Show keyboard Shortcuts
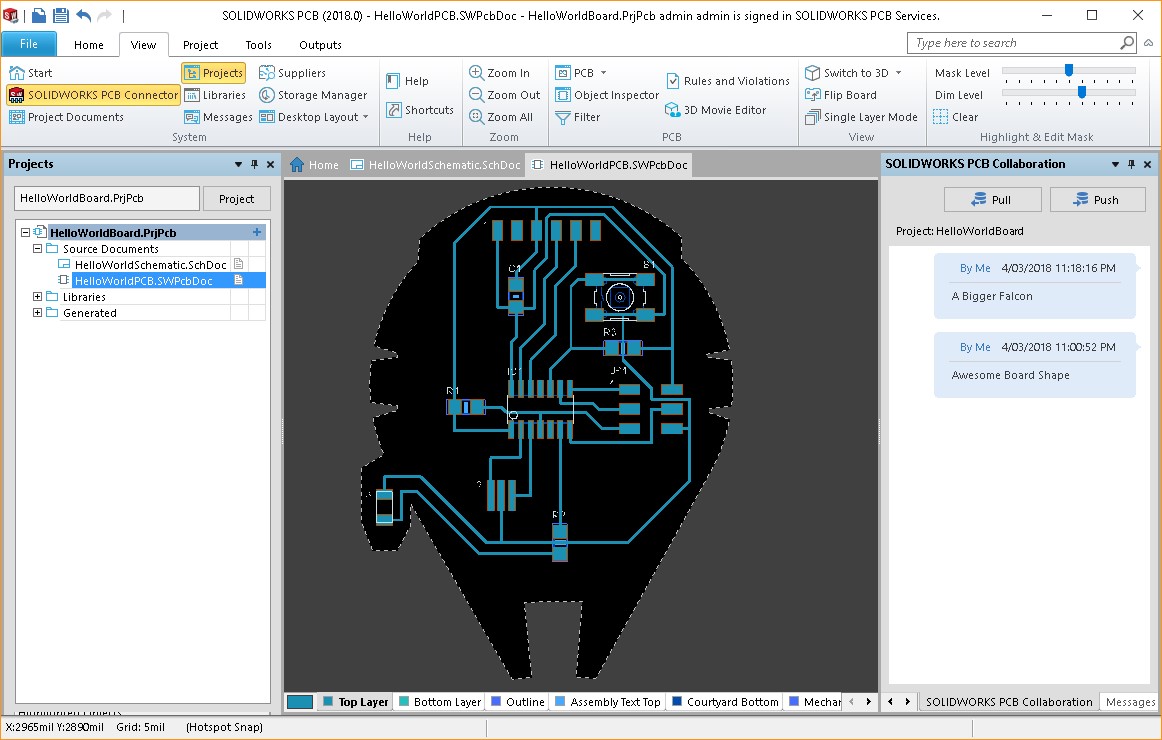 coord(419,110)
